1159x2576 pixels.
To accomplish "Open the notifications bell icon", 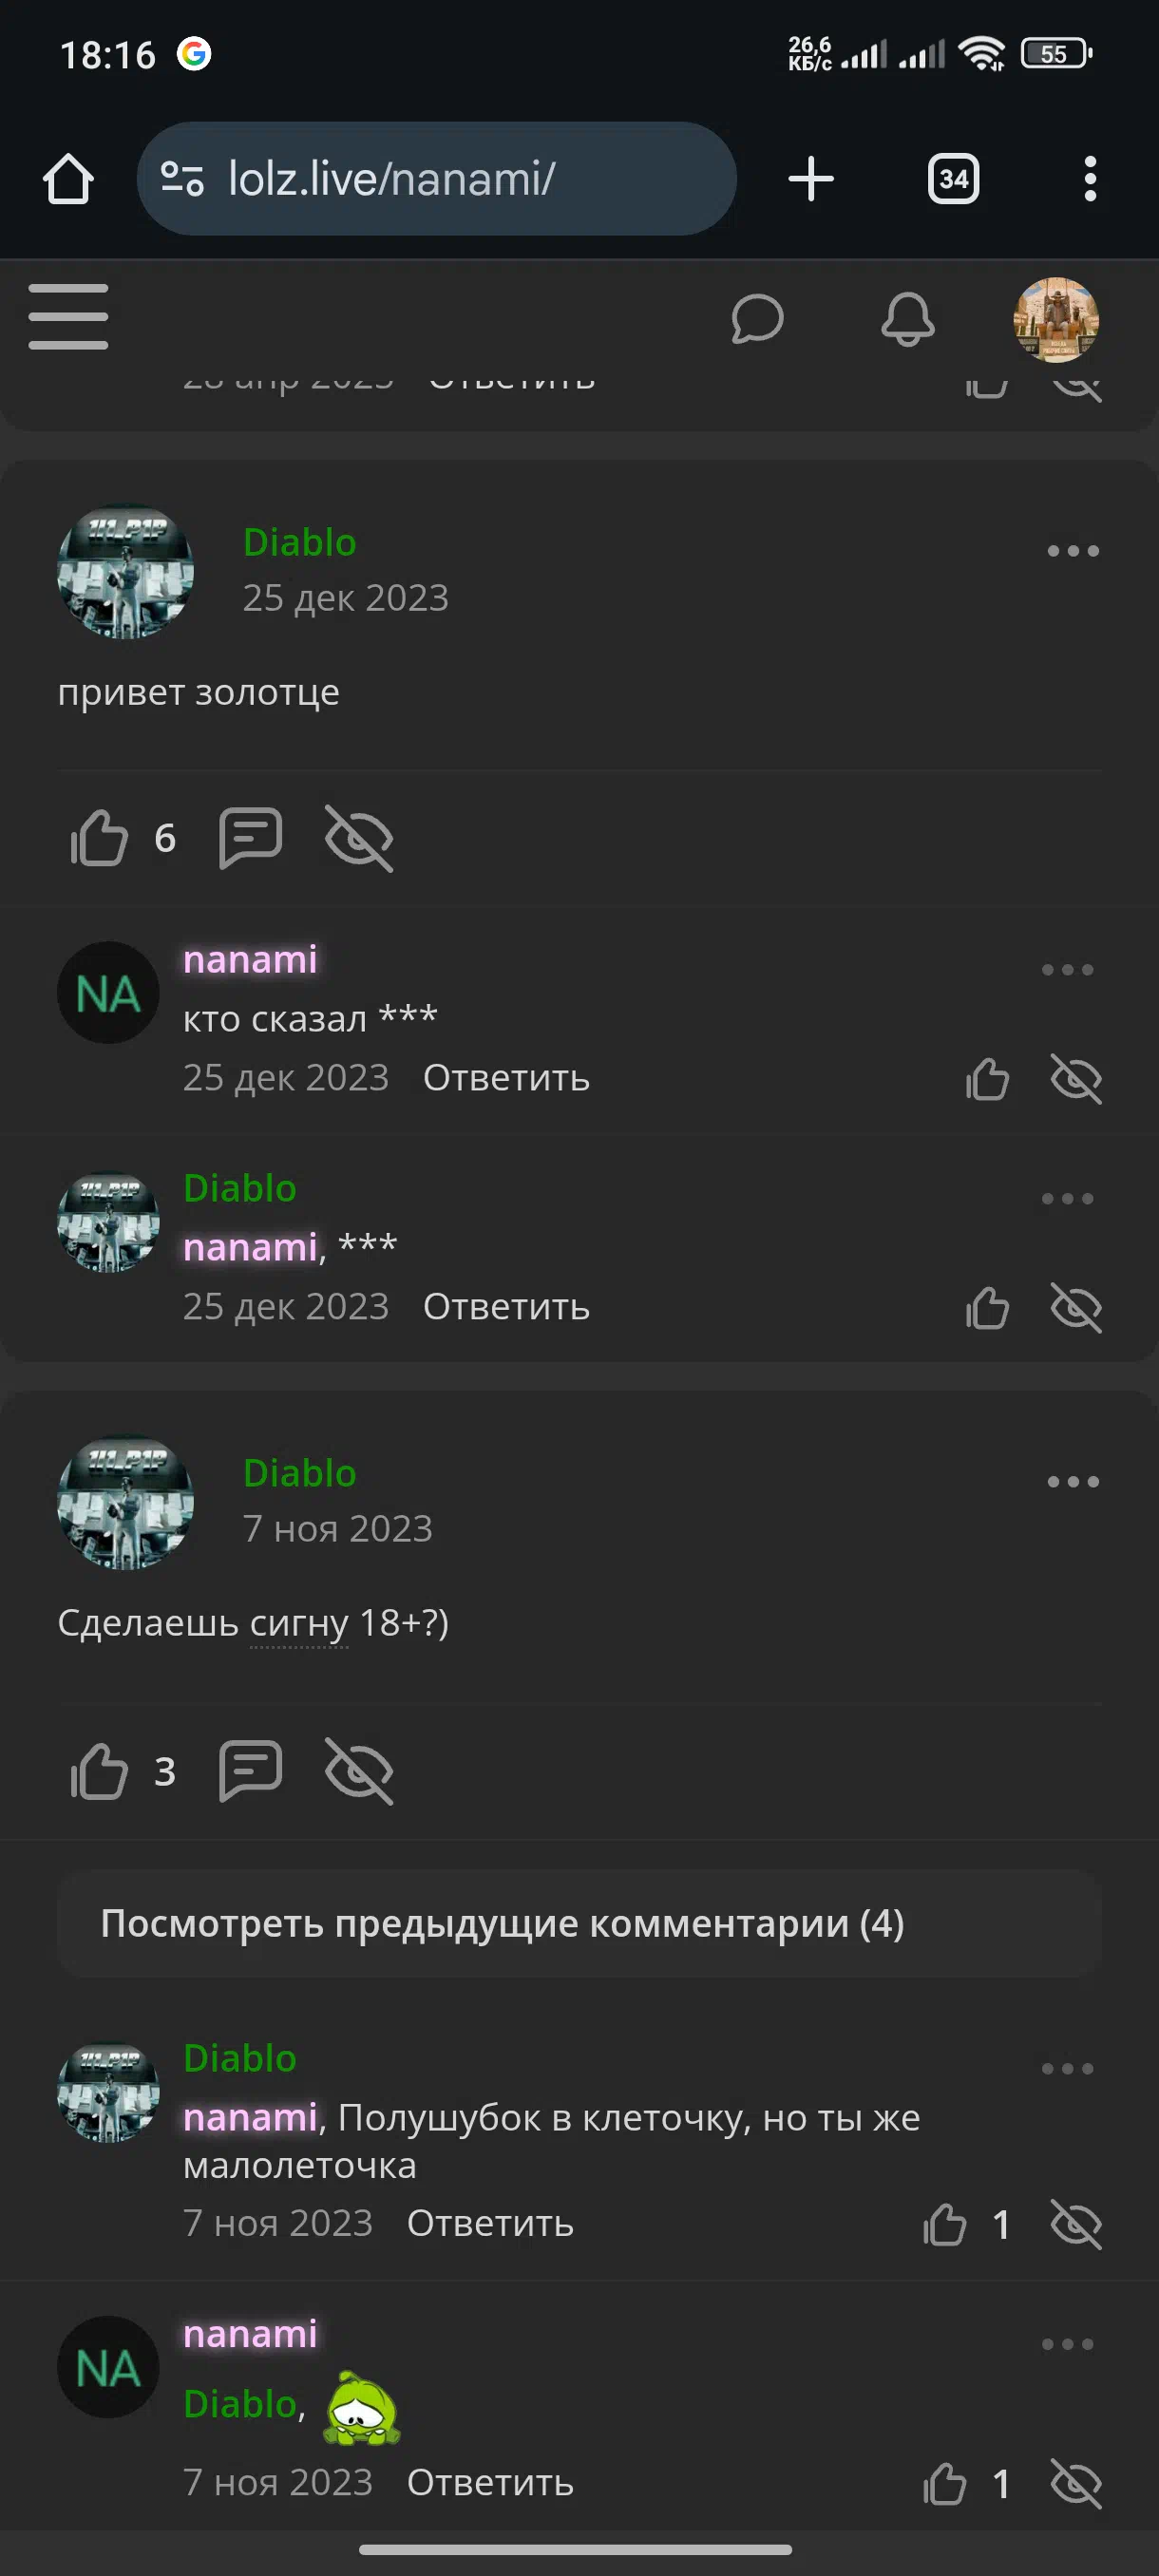I will (x=907, y=319).
